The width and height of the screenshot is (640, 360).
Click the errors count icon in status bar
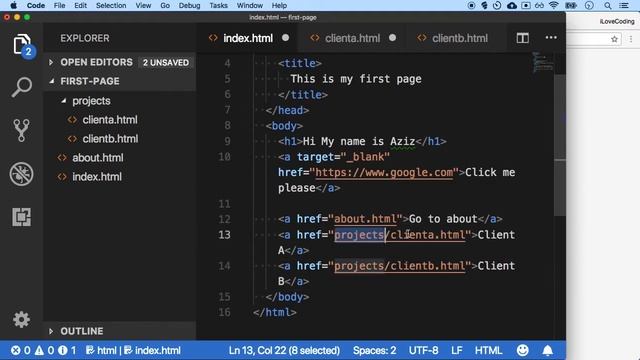click(20, 350)
